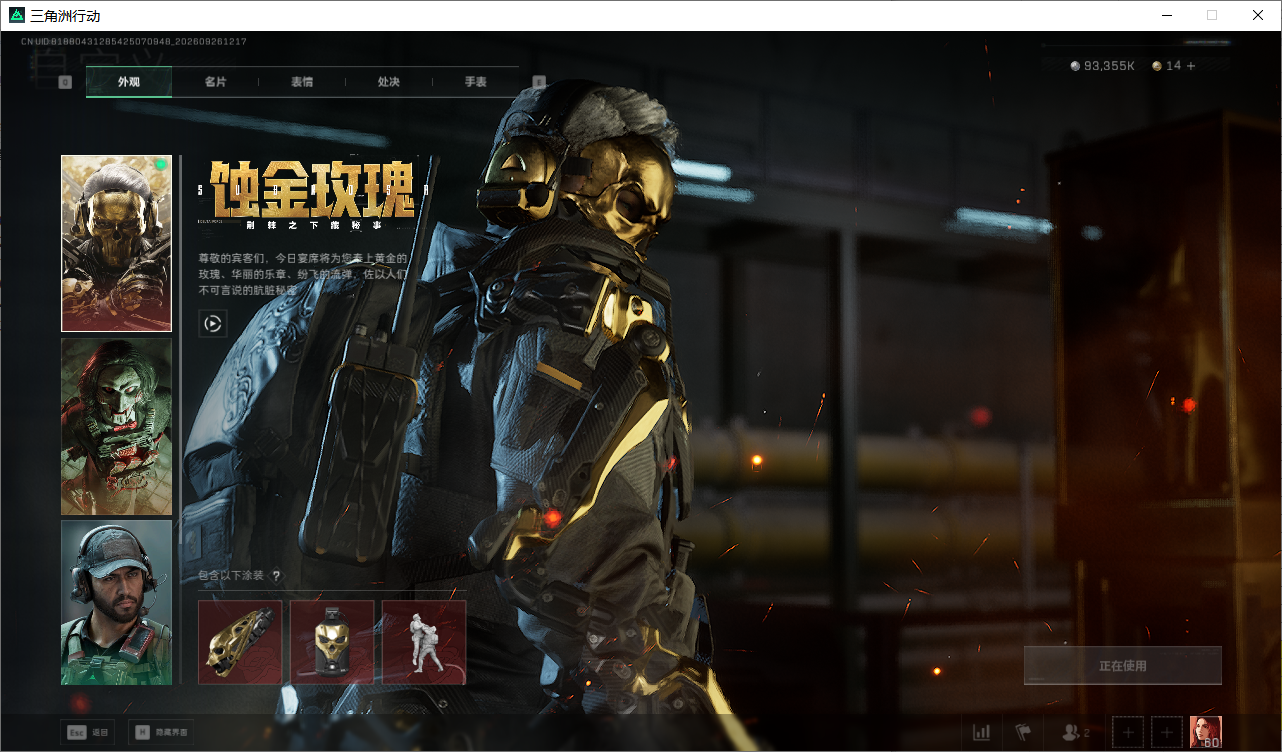Screen dimensions: 1282x752
Task: Open the friends icon showing 2
Action: tap(1075, 733)
